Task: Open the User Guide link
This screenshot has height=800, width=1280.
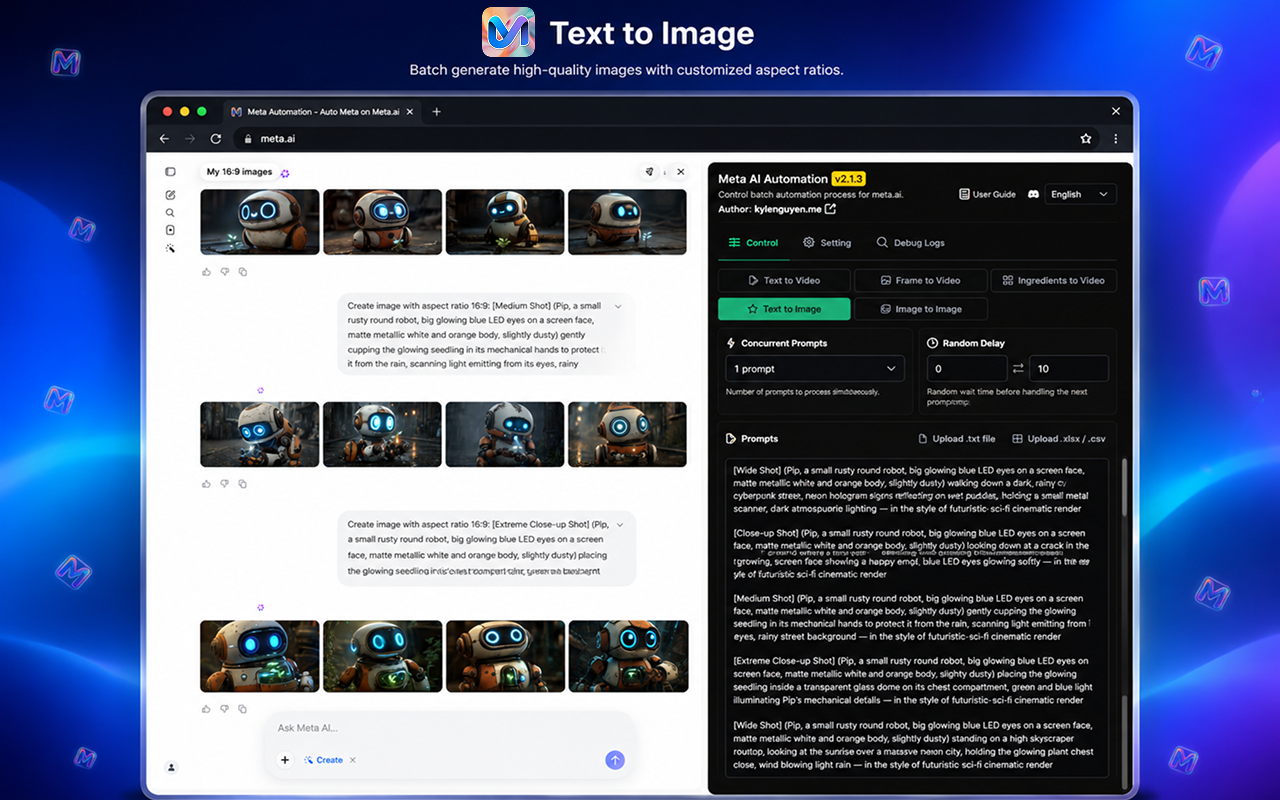Action: click(x=987, y=194)
